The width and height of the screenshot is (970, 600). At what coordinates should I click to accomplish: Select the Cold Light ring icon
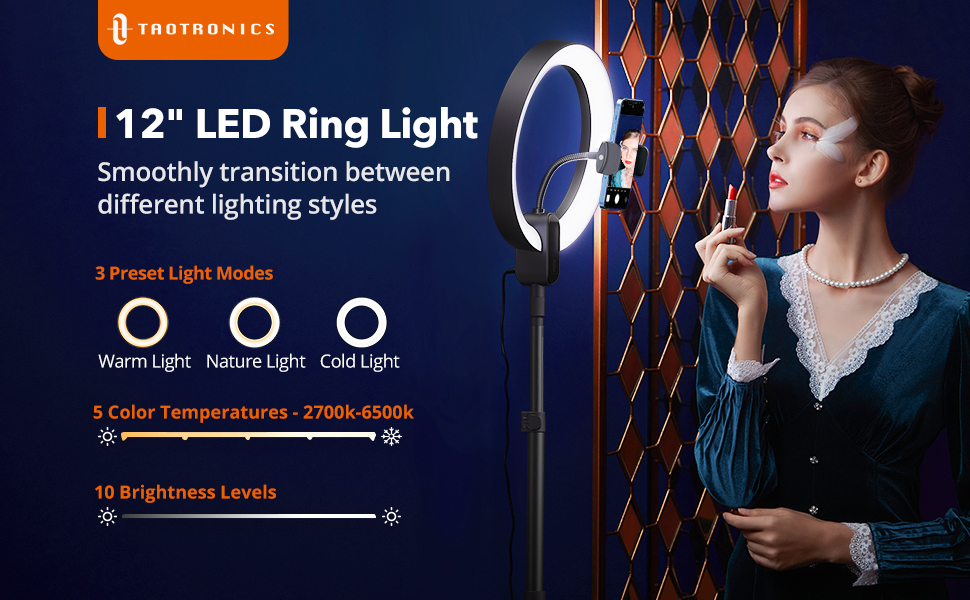361,322
